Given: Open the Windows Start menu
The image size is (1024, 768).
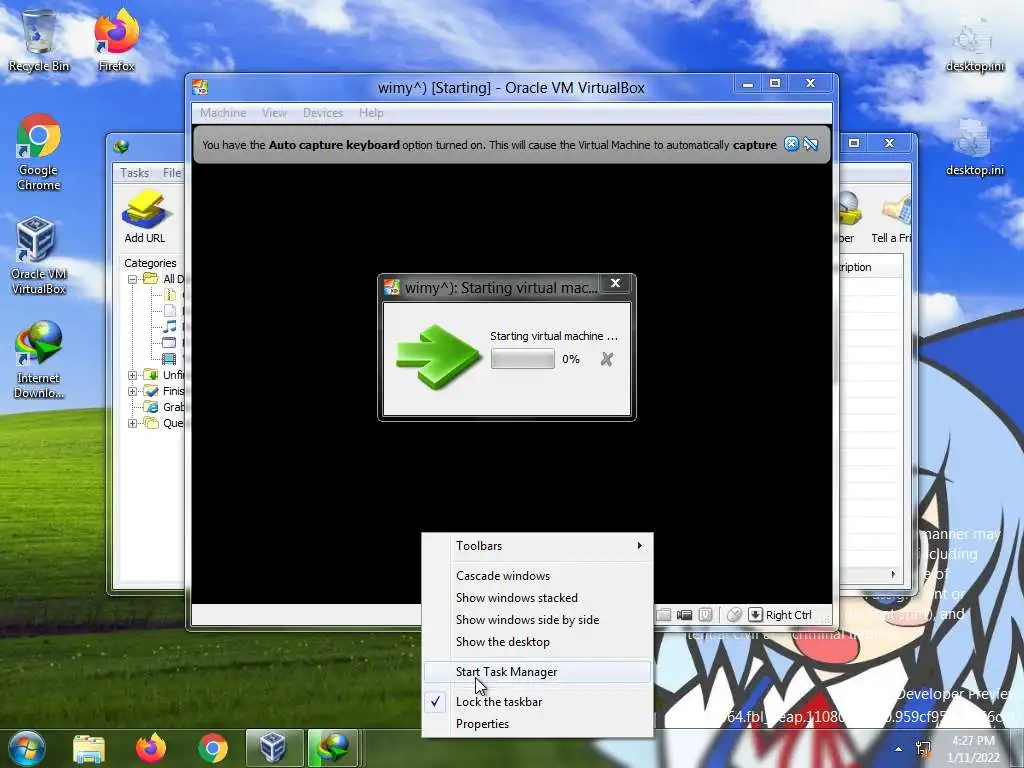Looking at the screenshot, I should 27,748.
